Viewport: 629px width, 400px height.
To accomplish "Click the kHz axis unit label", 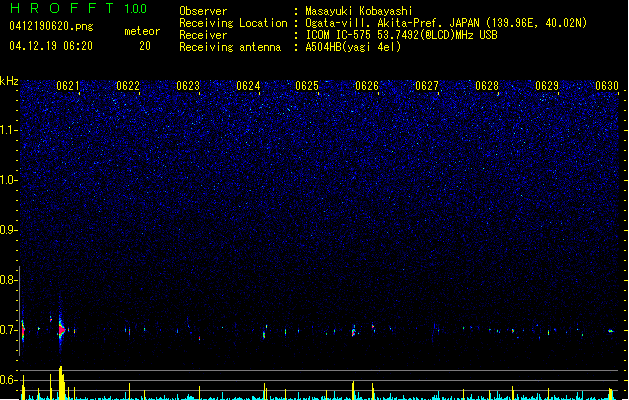I will pyautogui.click(x=9, y=81).
